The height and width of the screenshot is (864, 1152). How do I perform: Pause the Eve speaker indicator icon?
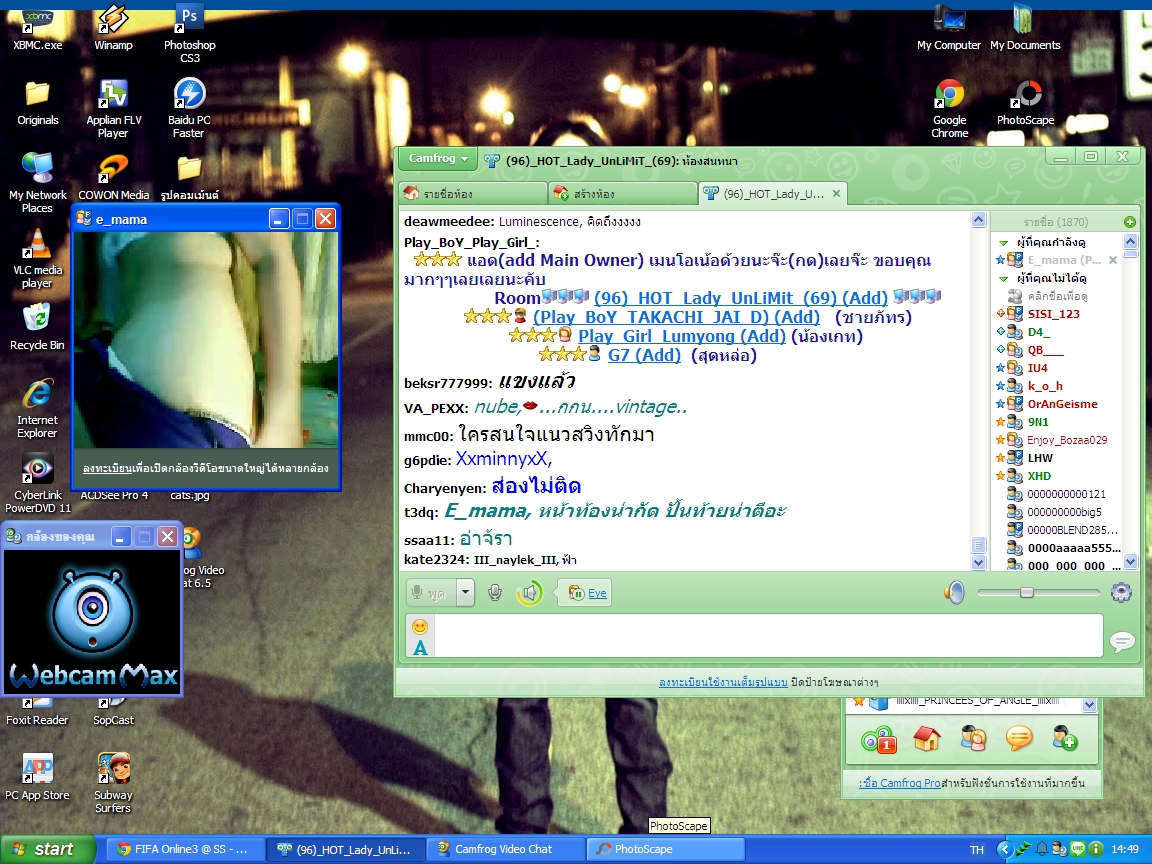577,593
